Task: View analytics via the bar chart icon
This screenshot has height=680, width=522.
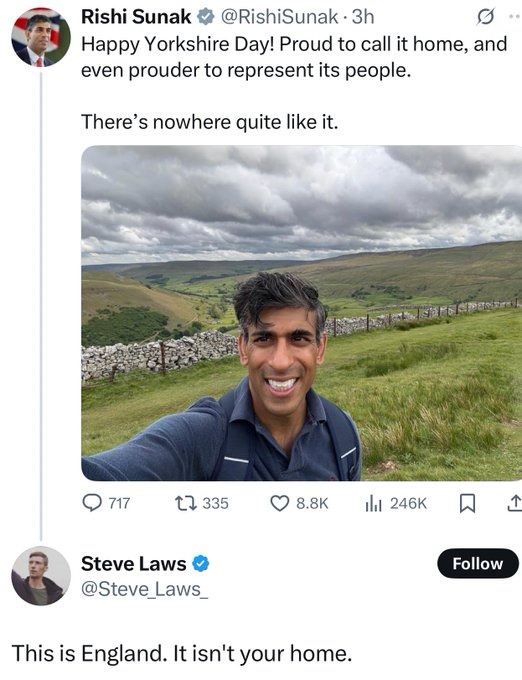Action: coord(373,503)
